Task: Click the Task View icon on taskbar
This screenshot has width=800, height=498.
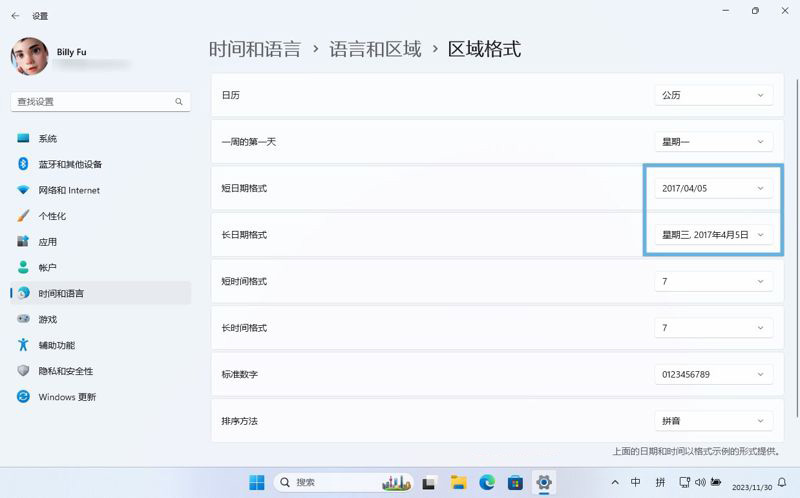Action: 429,482
